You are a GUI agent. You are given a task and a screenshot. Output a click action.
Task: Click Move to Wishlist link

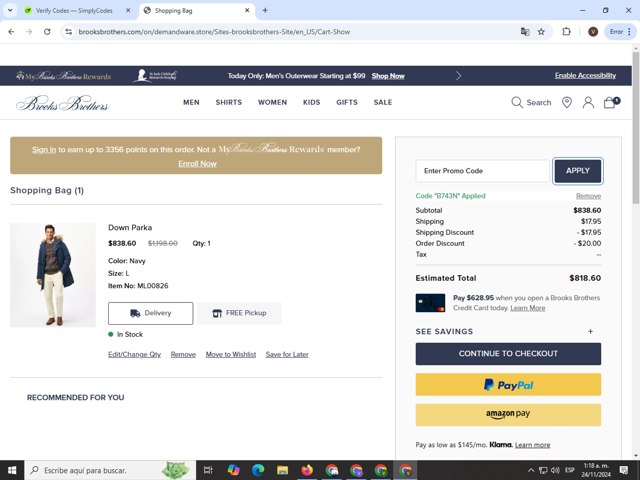[x=231, y=354]
